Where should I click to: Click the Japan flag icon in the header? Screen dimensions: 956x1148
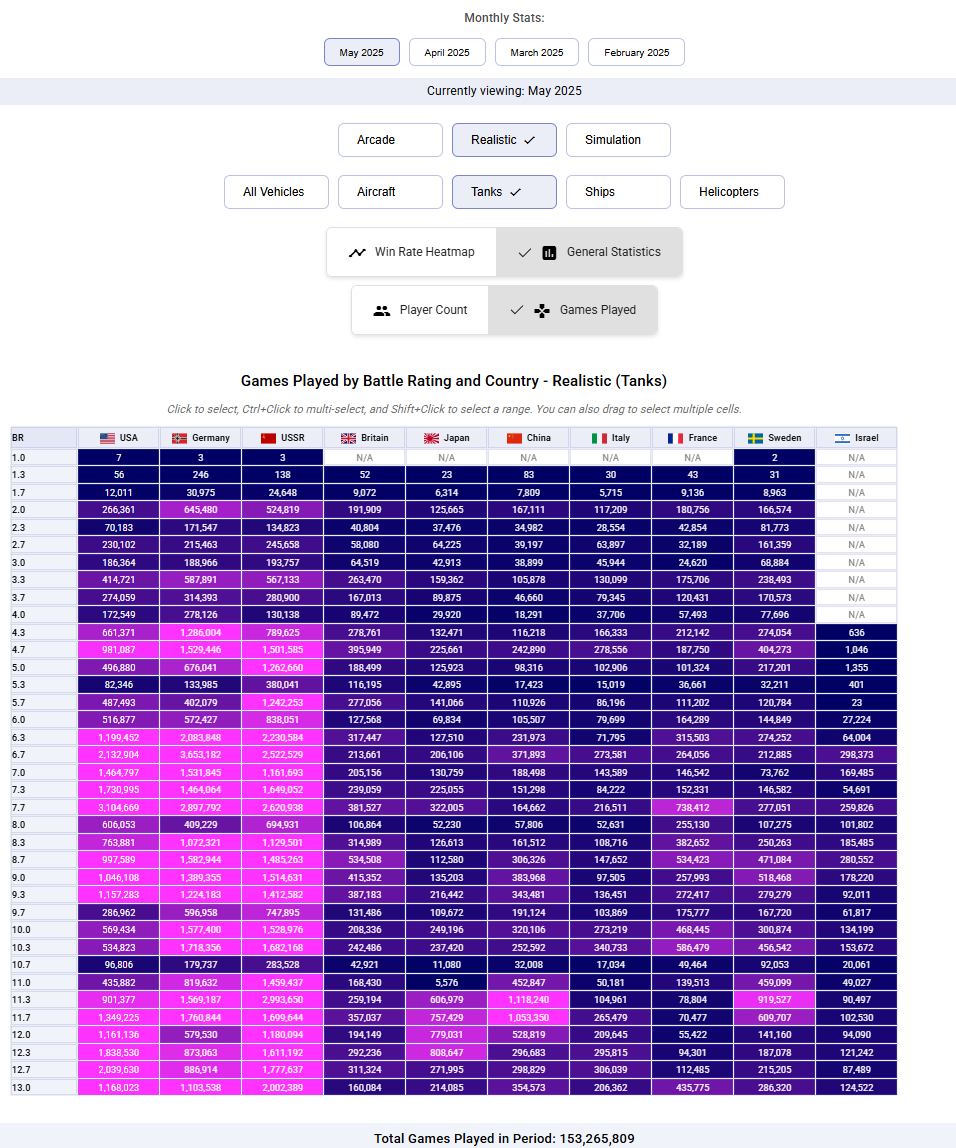(431, 438)
